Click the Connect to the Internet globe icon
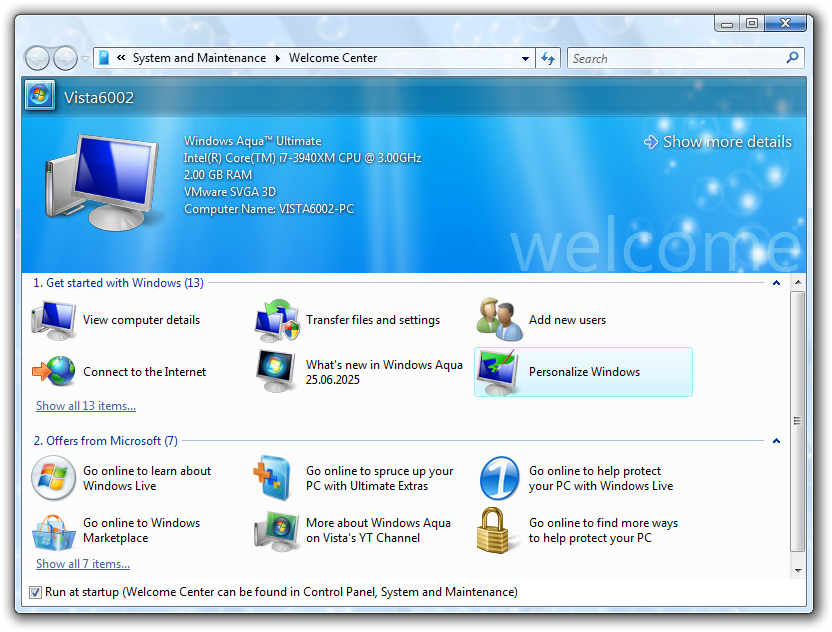The height and width of the screenshot is (632, 832). pyautogui.click(x=54, y=372)
